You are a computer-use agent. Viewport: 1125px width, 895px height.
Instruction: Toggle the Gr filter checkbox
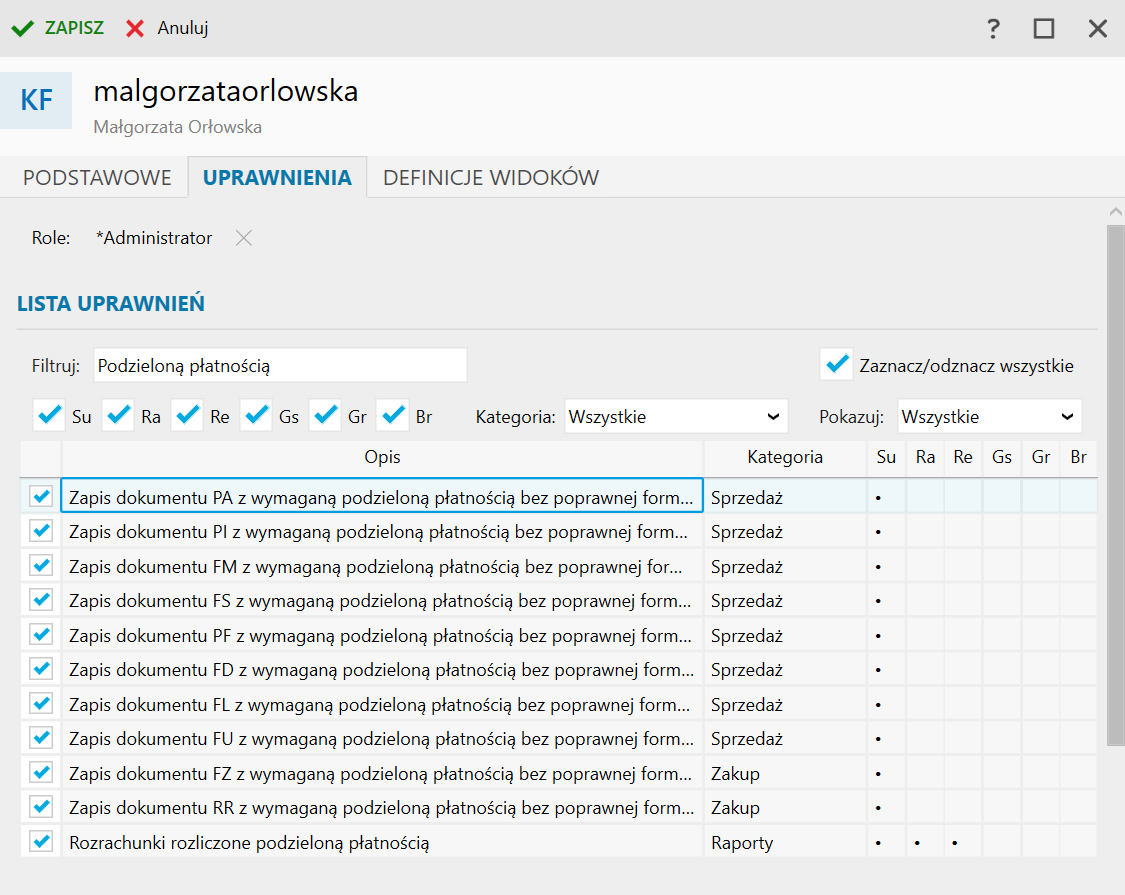325,416
